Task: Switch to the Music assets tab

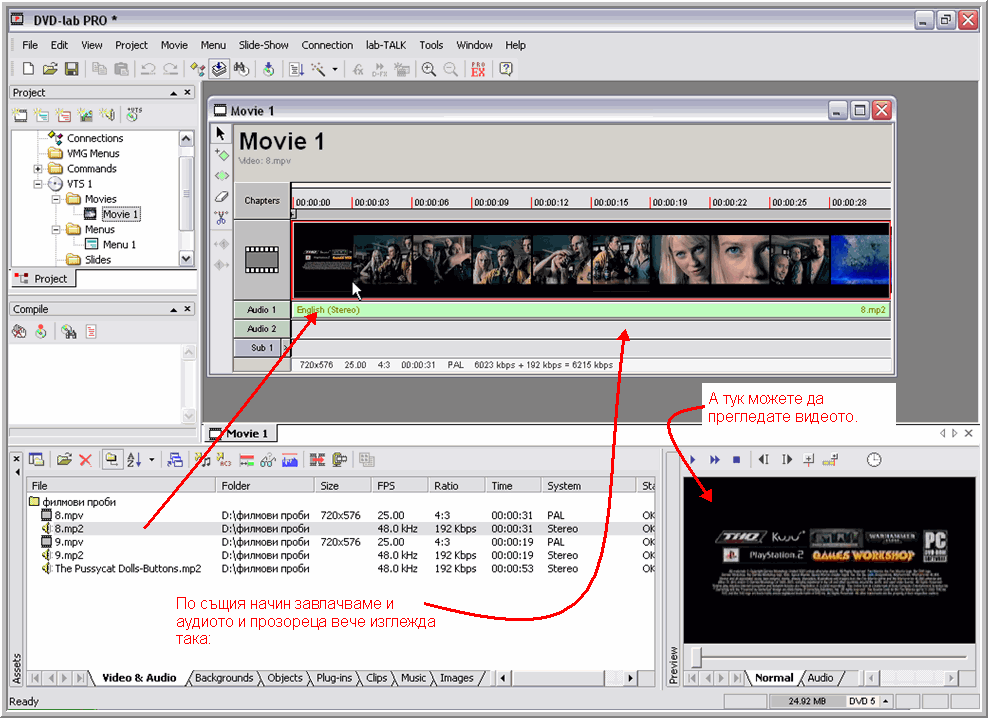Action: pyautogui.click(x=413, y=678)
